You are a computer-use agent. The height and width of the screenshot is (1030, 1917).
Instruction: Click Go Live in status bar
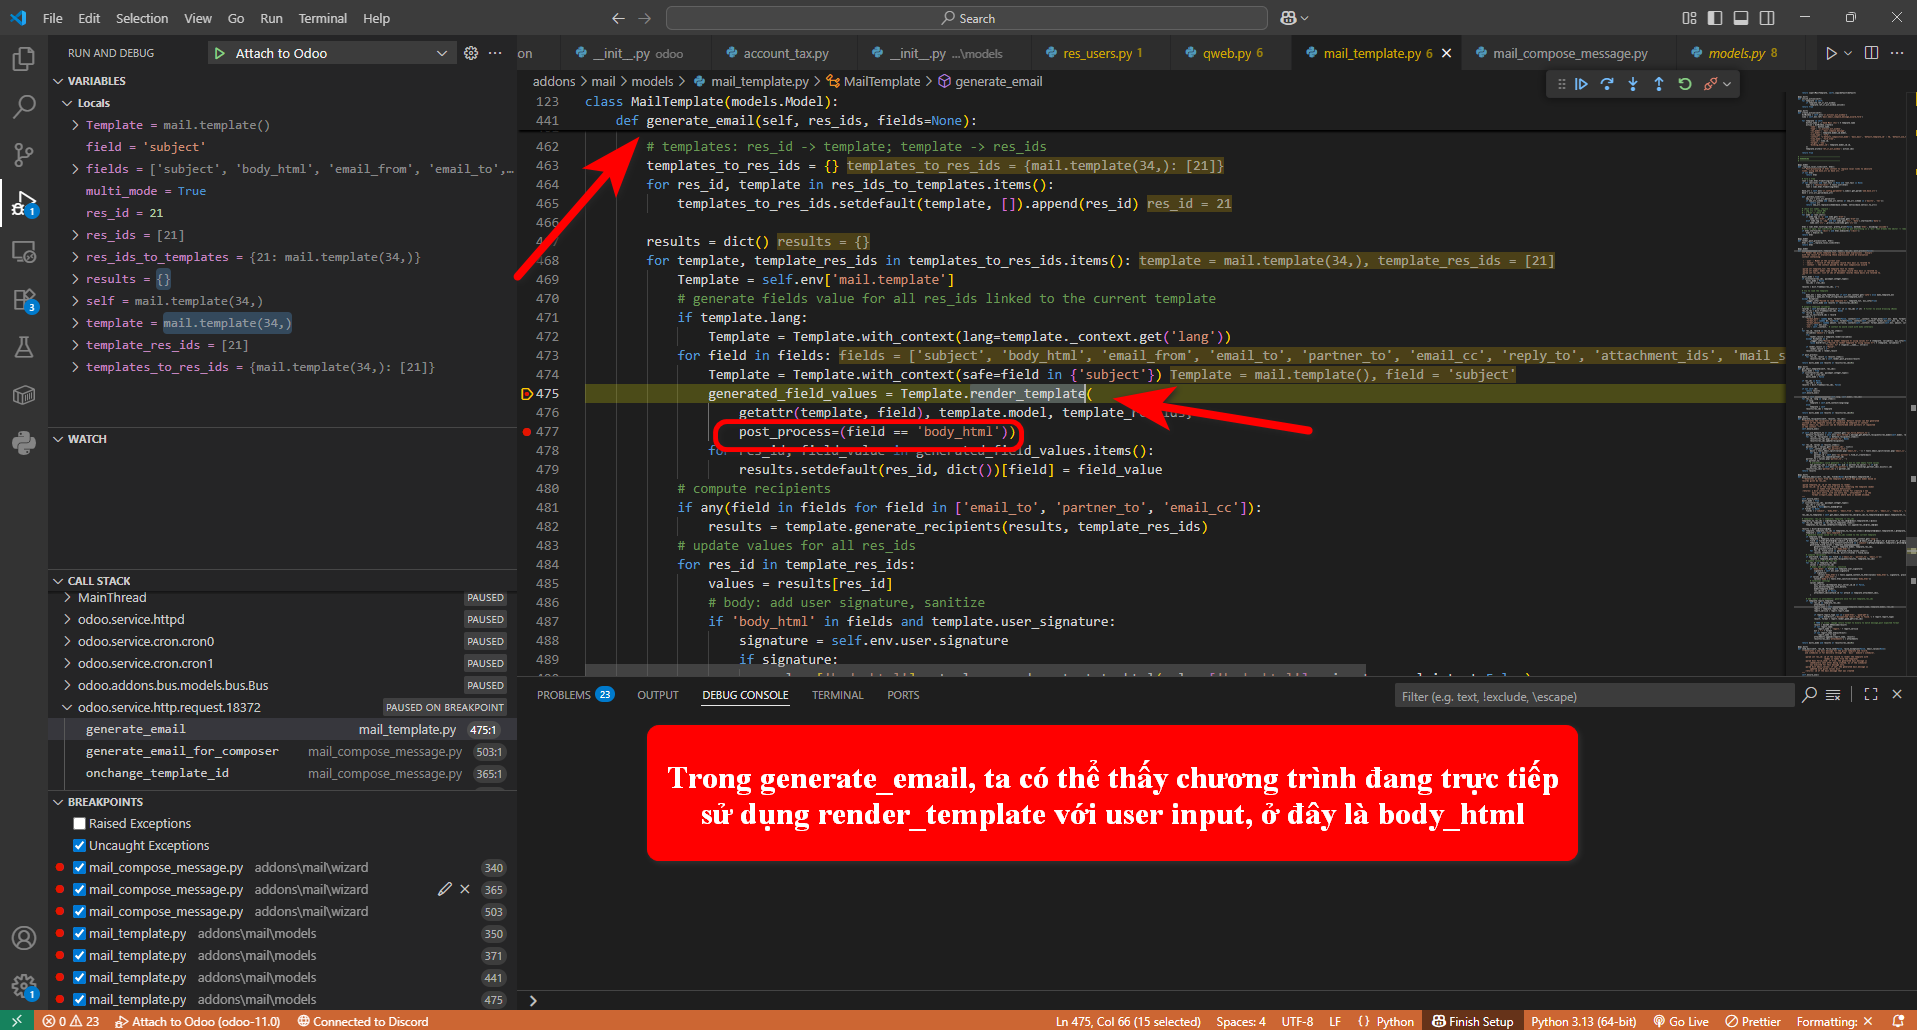1681,1021
